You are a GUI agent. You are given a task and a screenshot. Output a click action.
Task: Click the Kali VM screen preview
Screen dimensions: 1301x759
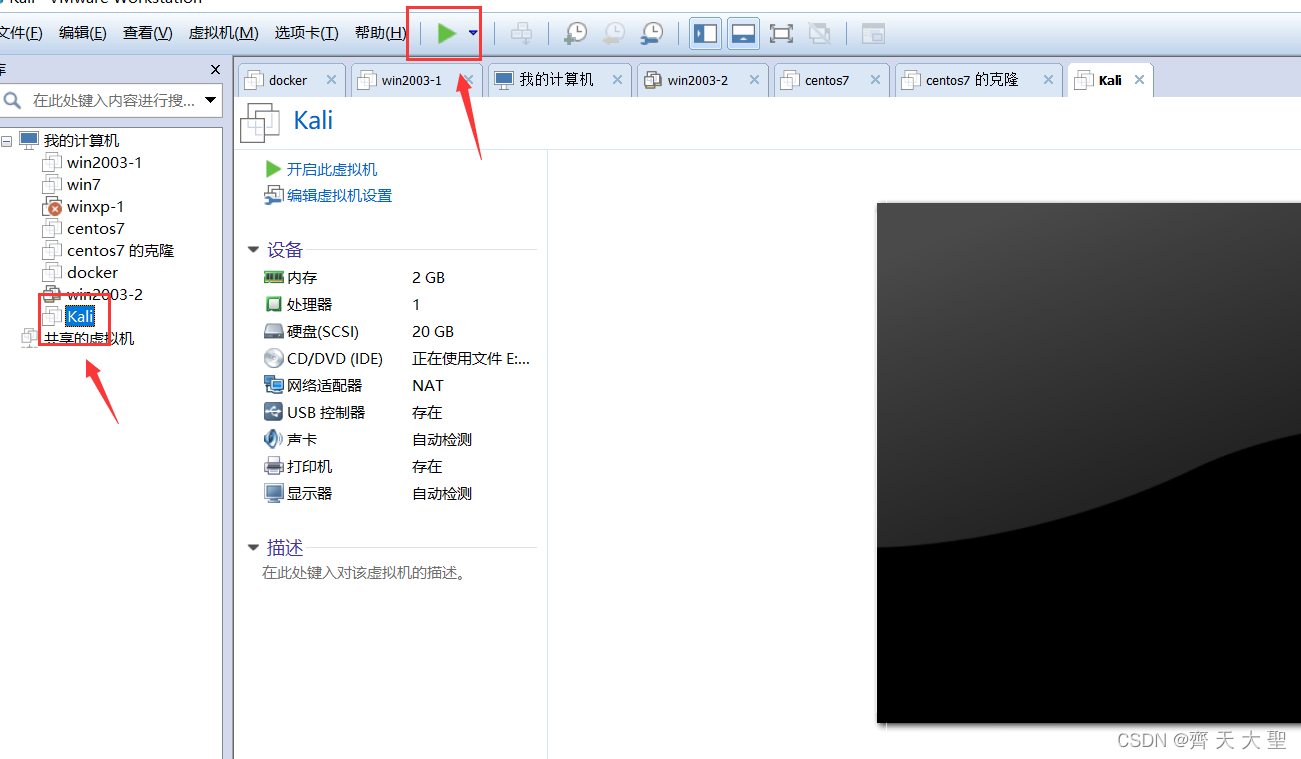[x=1089, y=462]
